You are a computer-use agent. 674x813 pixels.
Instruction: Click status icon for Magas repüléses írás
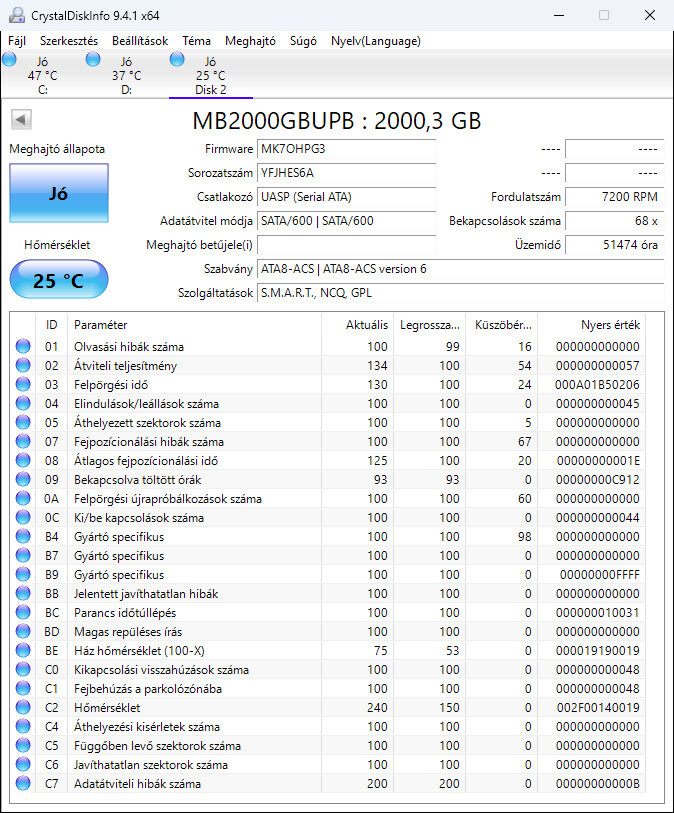tap(23, 631)
